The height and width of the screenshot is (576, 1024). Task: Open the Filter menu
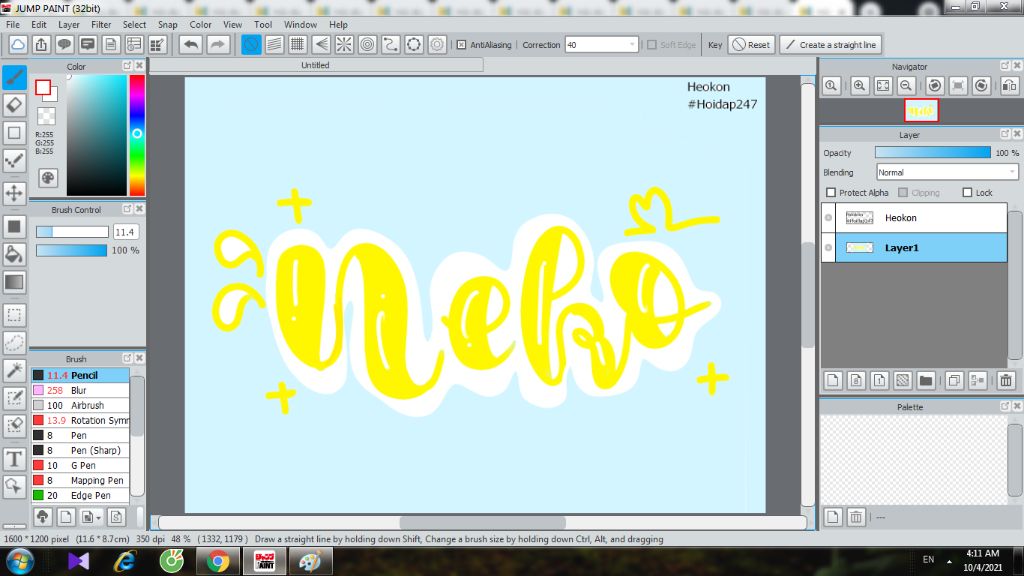(x=101, y=24)
